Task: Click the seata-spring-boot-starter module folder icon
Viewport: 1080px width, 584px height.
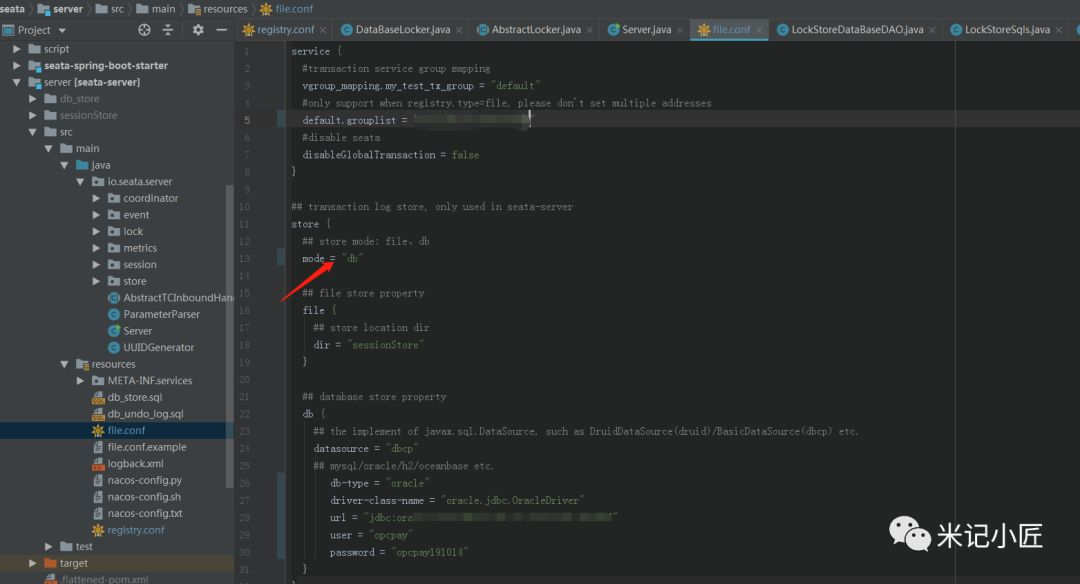Action: [34, 65]
